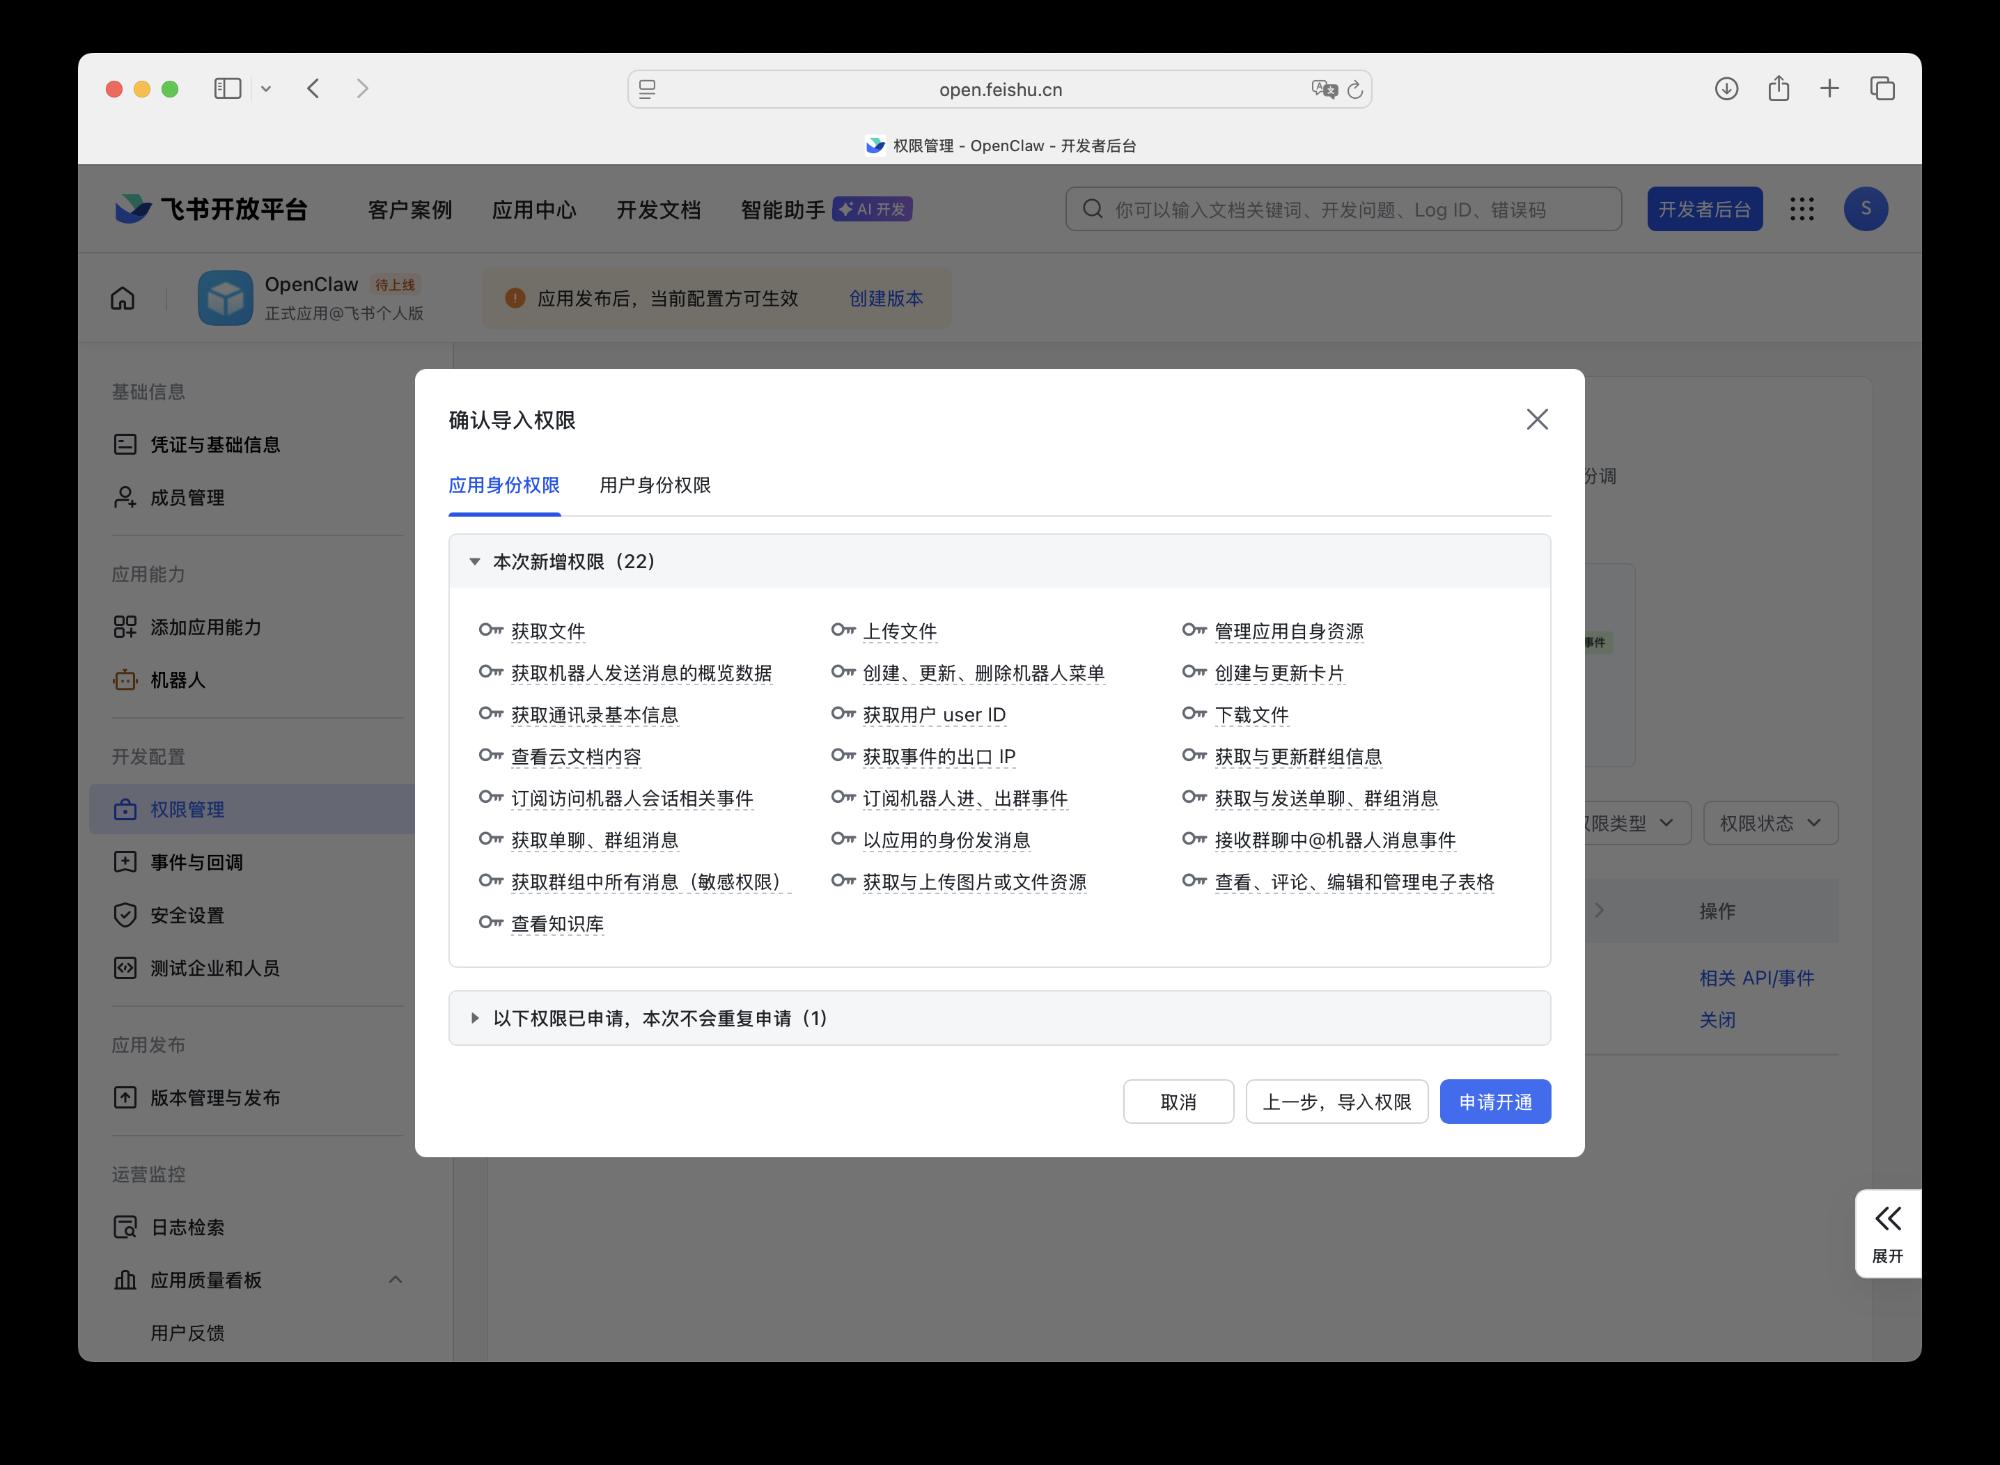Click the 获取文件 permission link
This screenshot has height=1465, width=2000.
point(548,631)
